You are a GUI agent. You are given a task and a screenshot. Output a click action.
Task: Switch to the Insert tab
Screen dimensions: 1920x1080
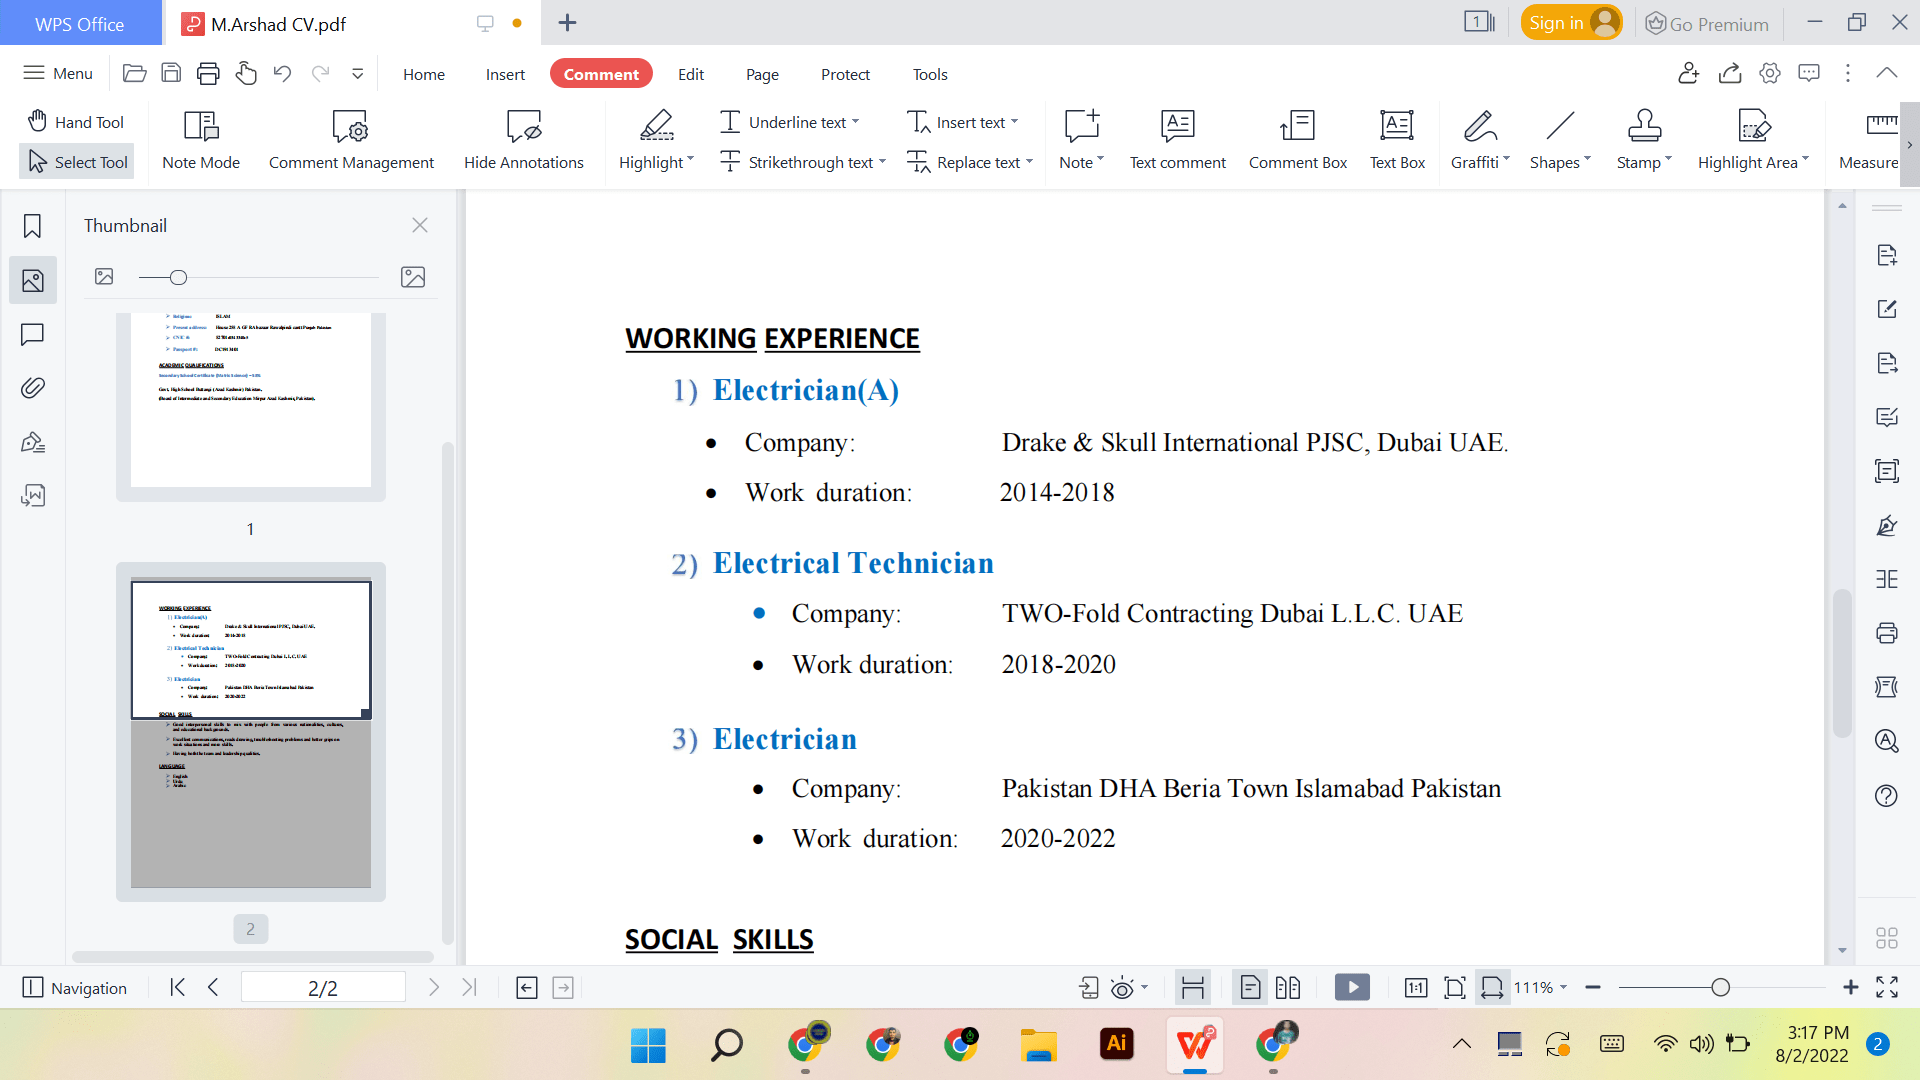coord(505,74)
